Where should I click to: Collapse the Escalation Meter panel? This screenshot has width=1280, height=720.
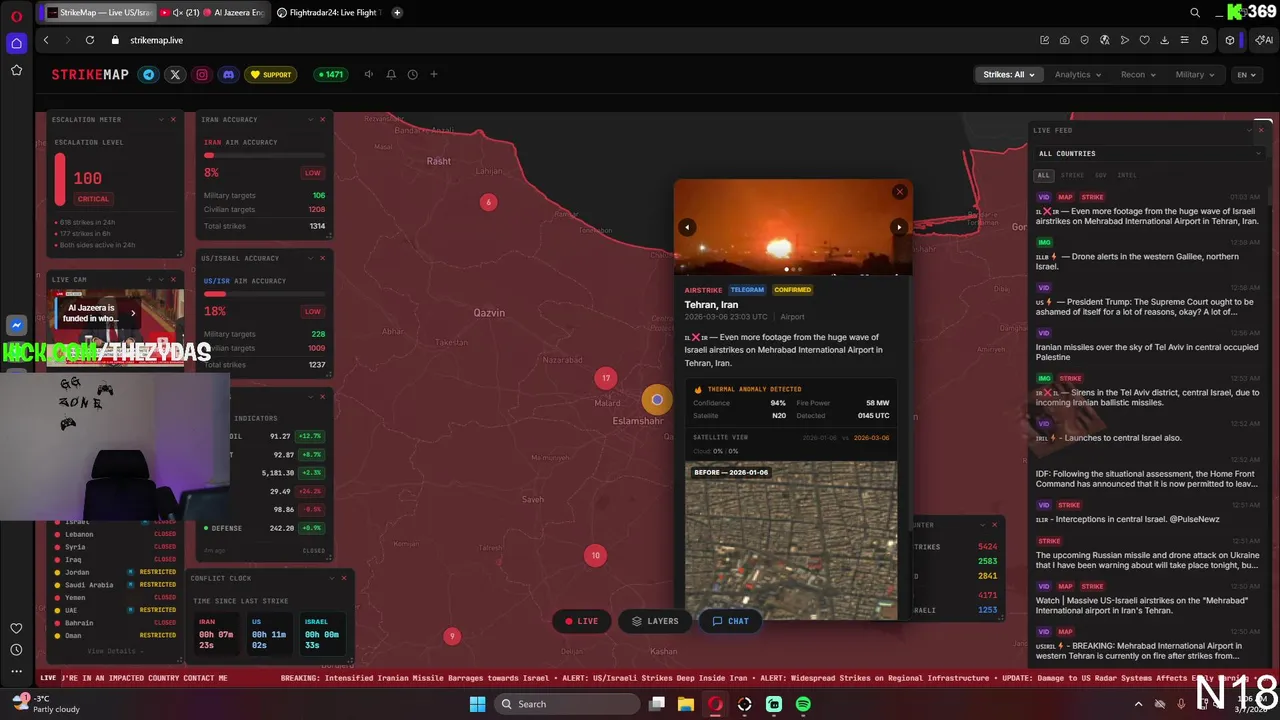pos(161,119)
